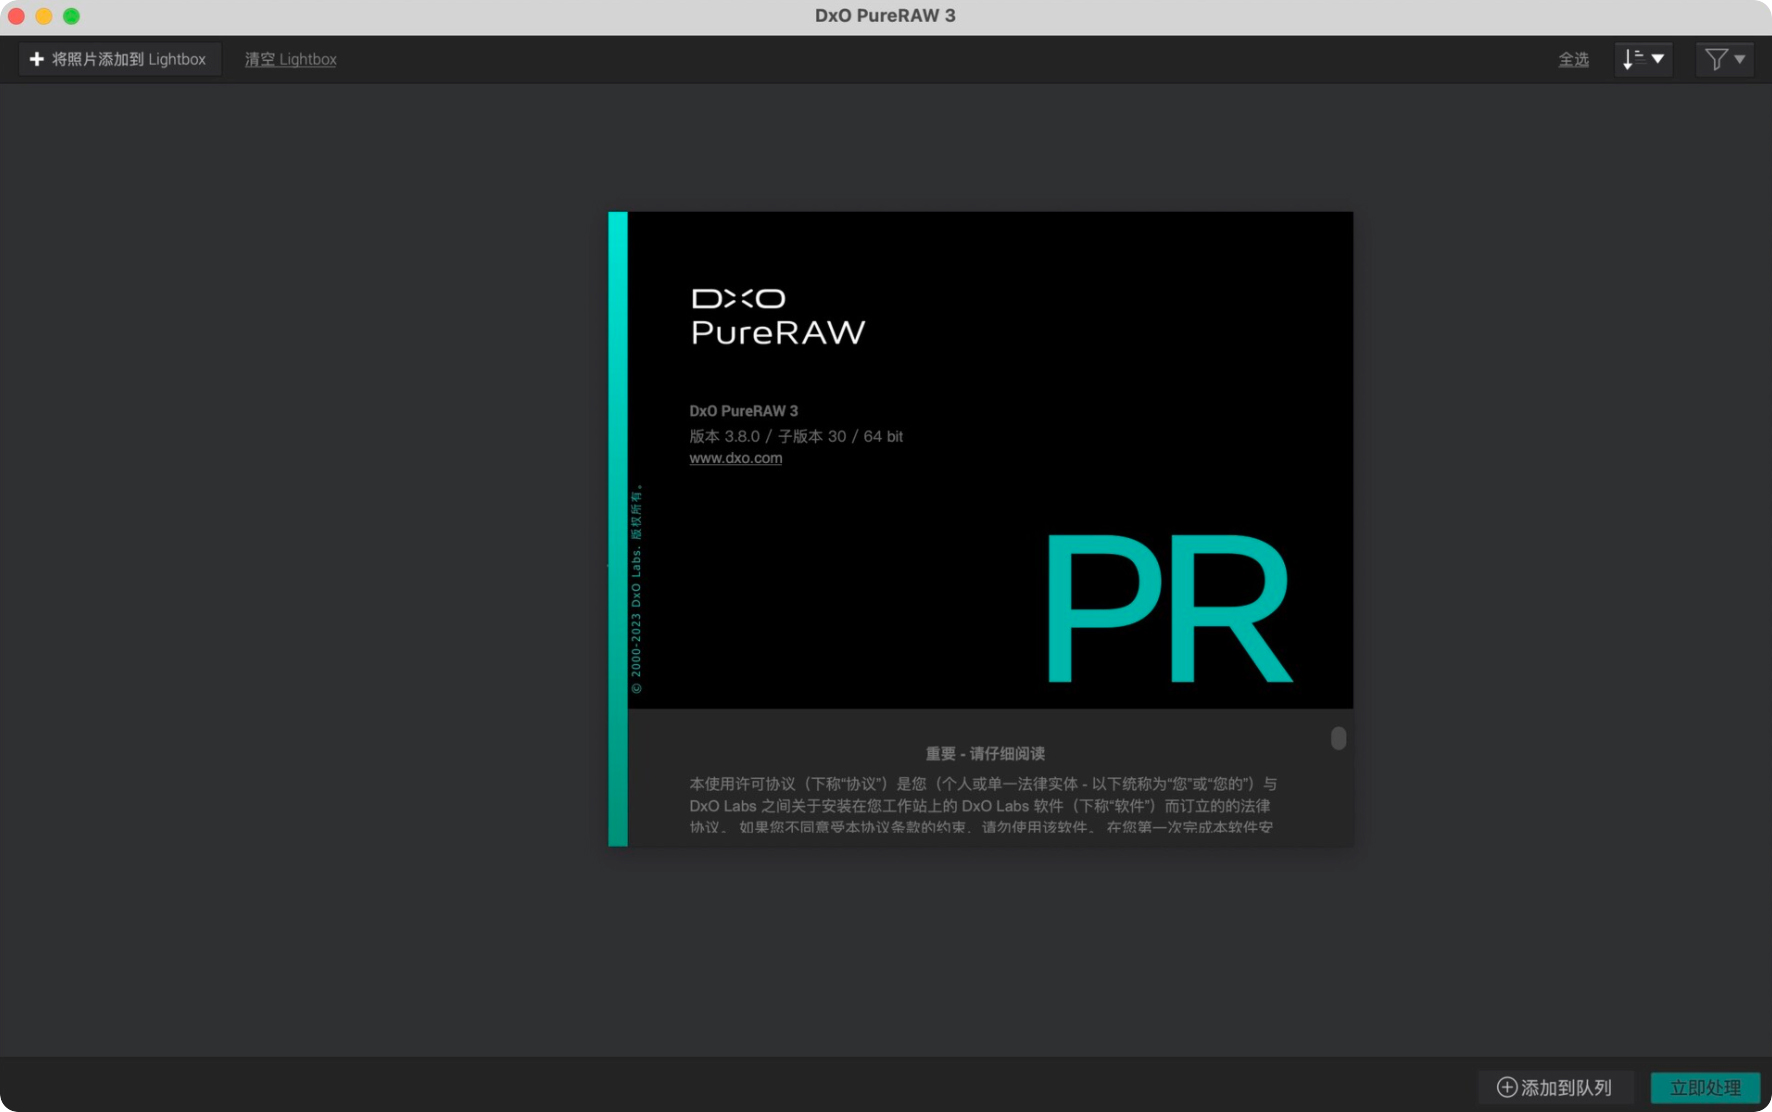Click the DxO PureRAW 3 window title
The width and height of the screenshot is (1772, 1112).
click(885, 16)
